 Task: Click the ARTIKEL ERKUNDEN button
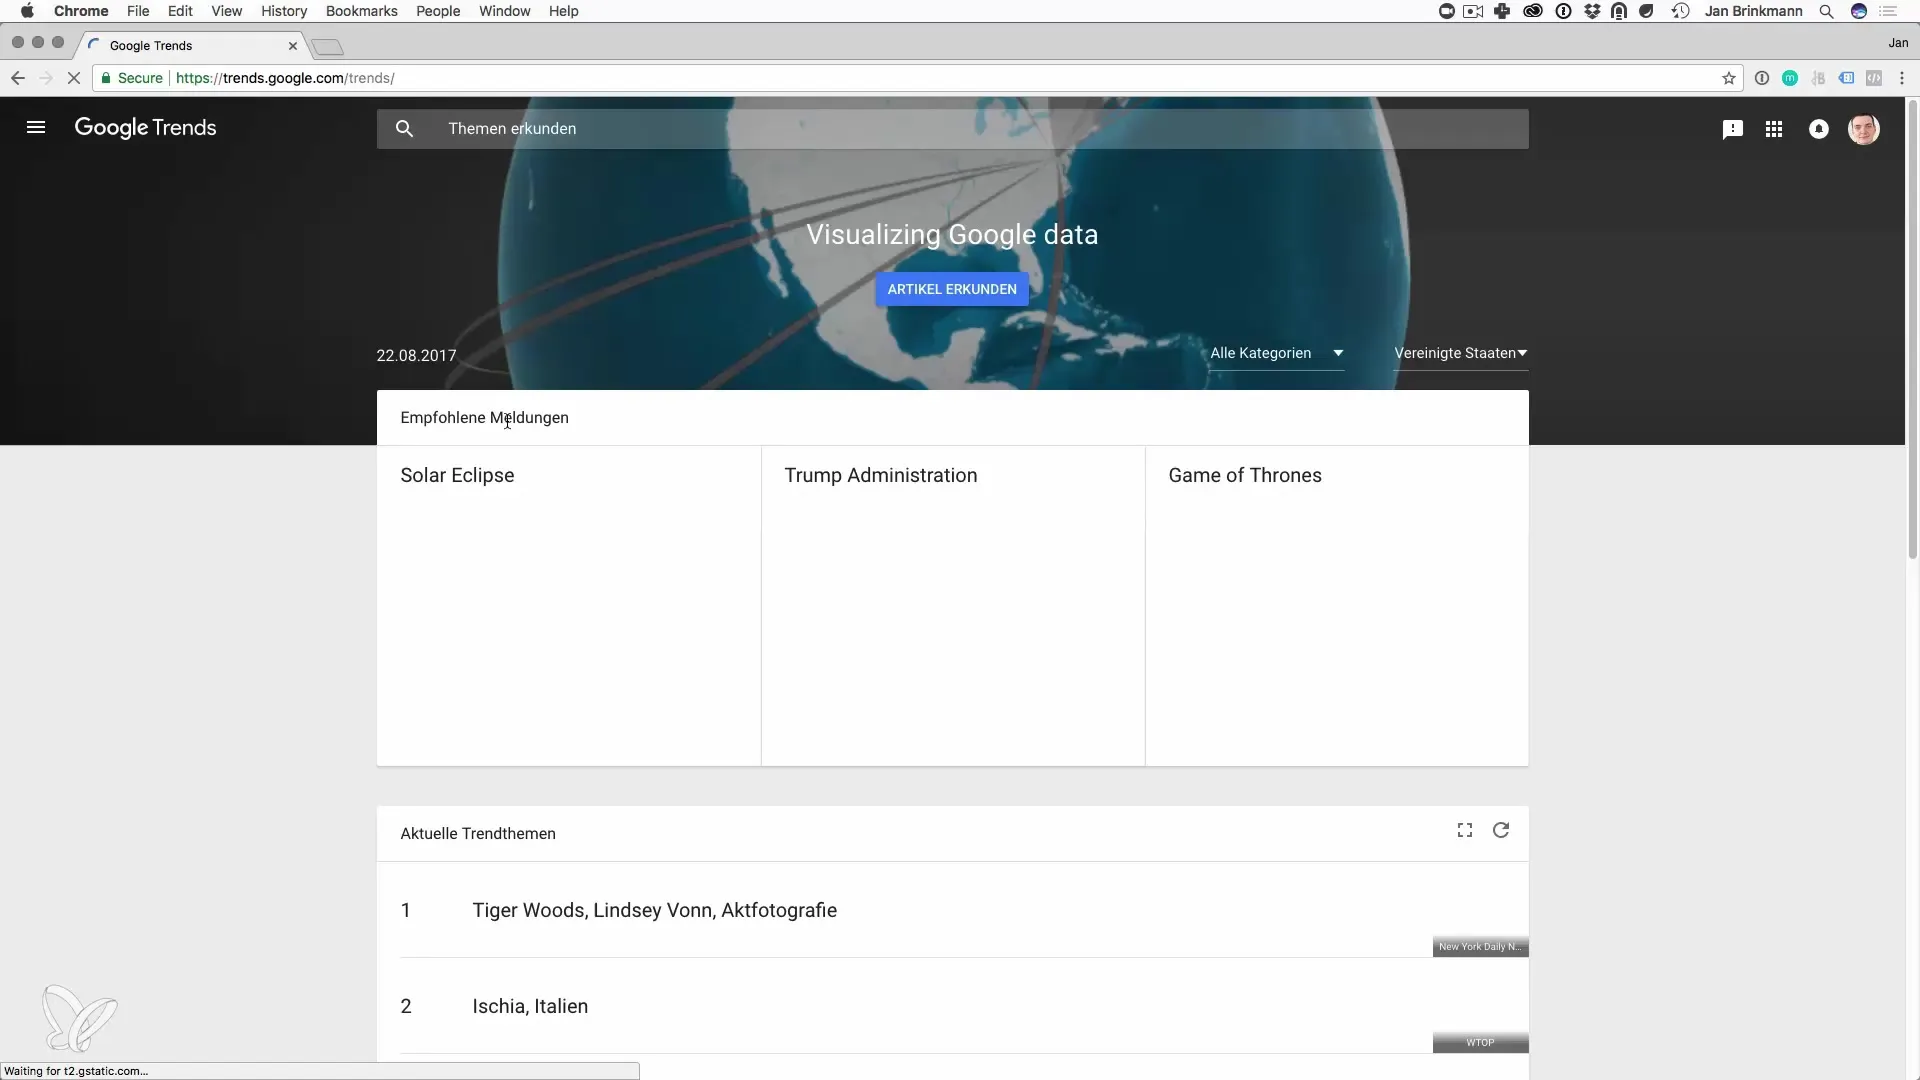coord(952,289)
